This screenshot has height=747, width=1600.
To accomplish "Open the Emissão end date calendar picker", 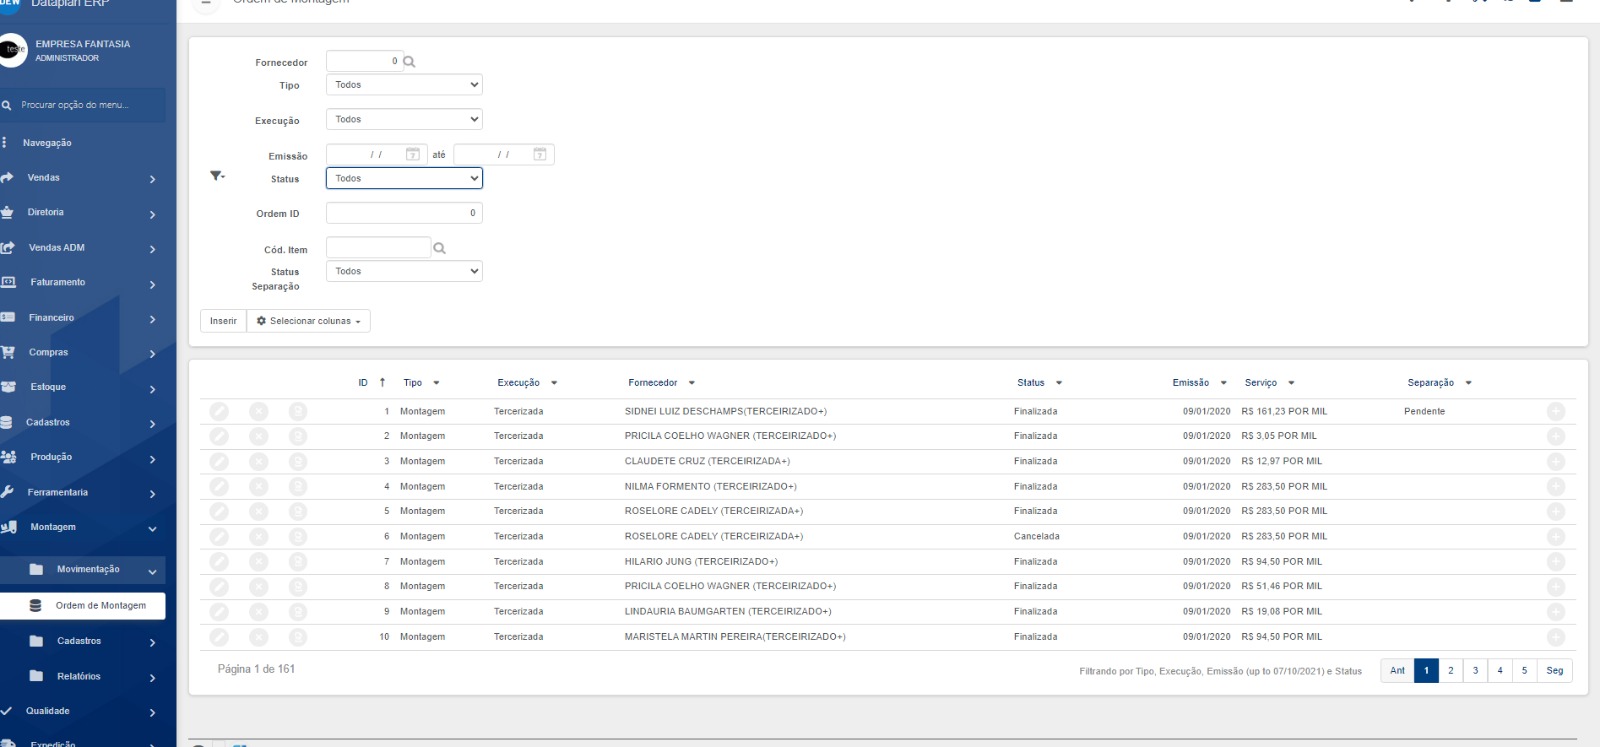I will (x=540, y=154).
